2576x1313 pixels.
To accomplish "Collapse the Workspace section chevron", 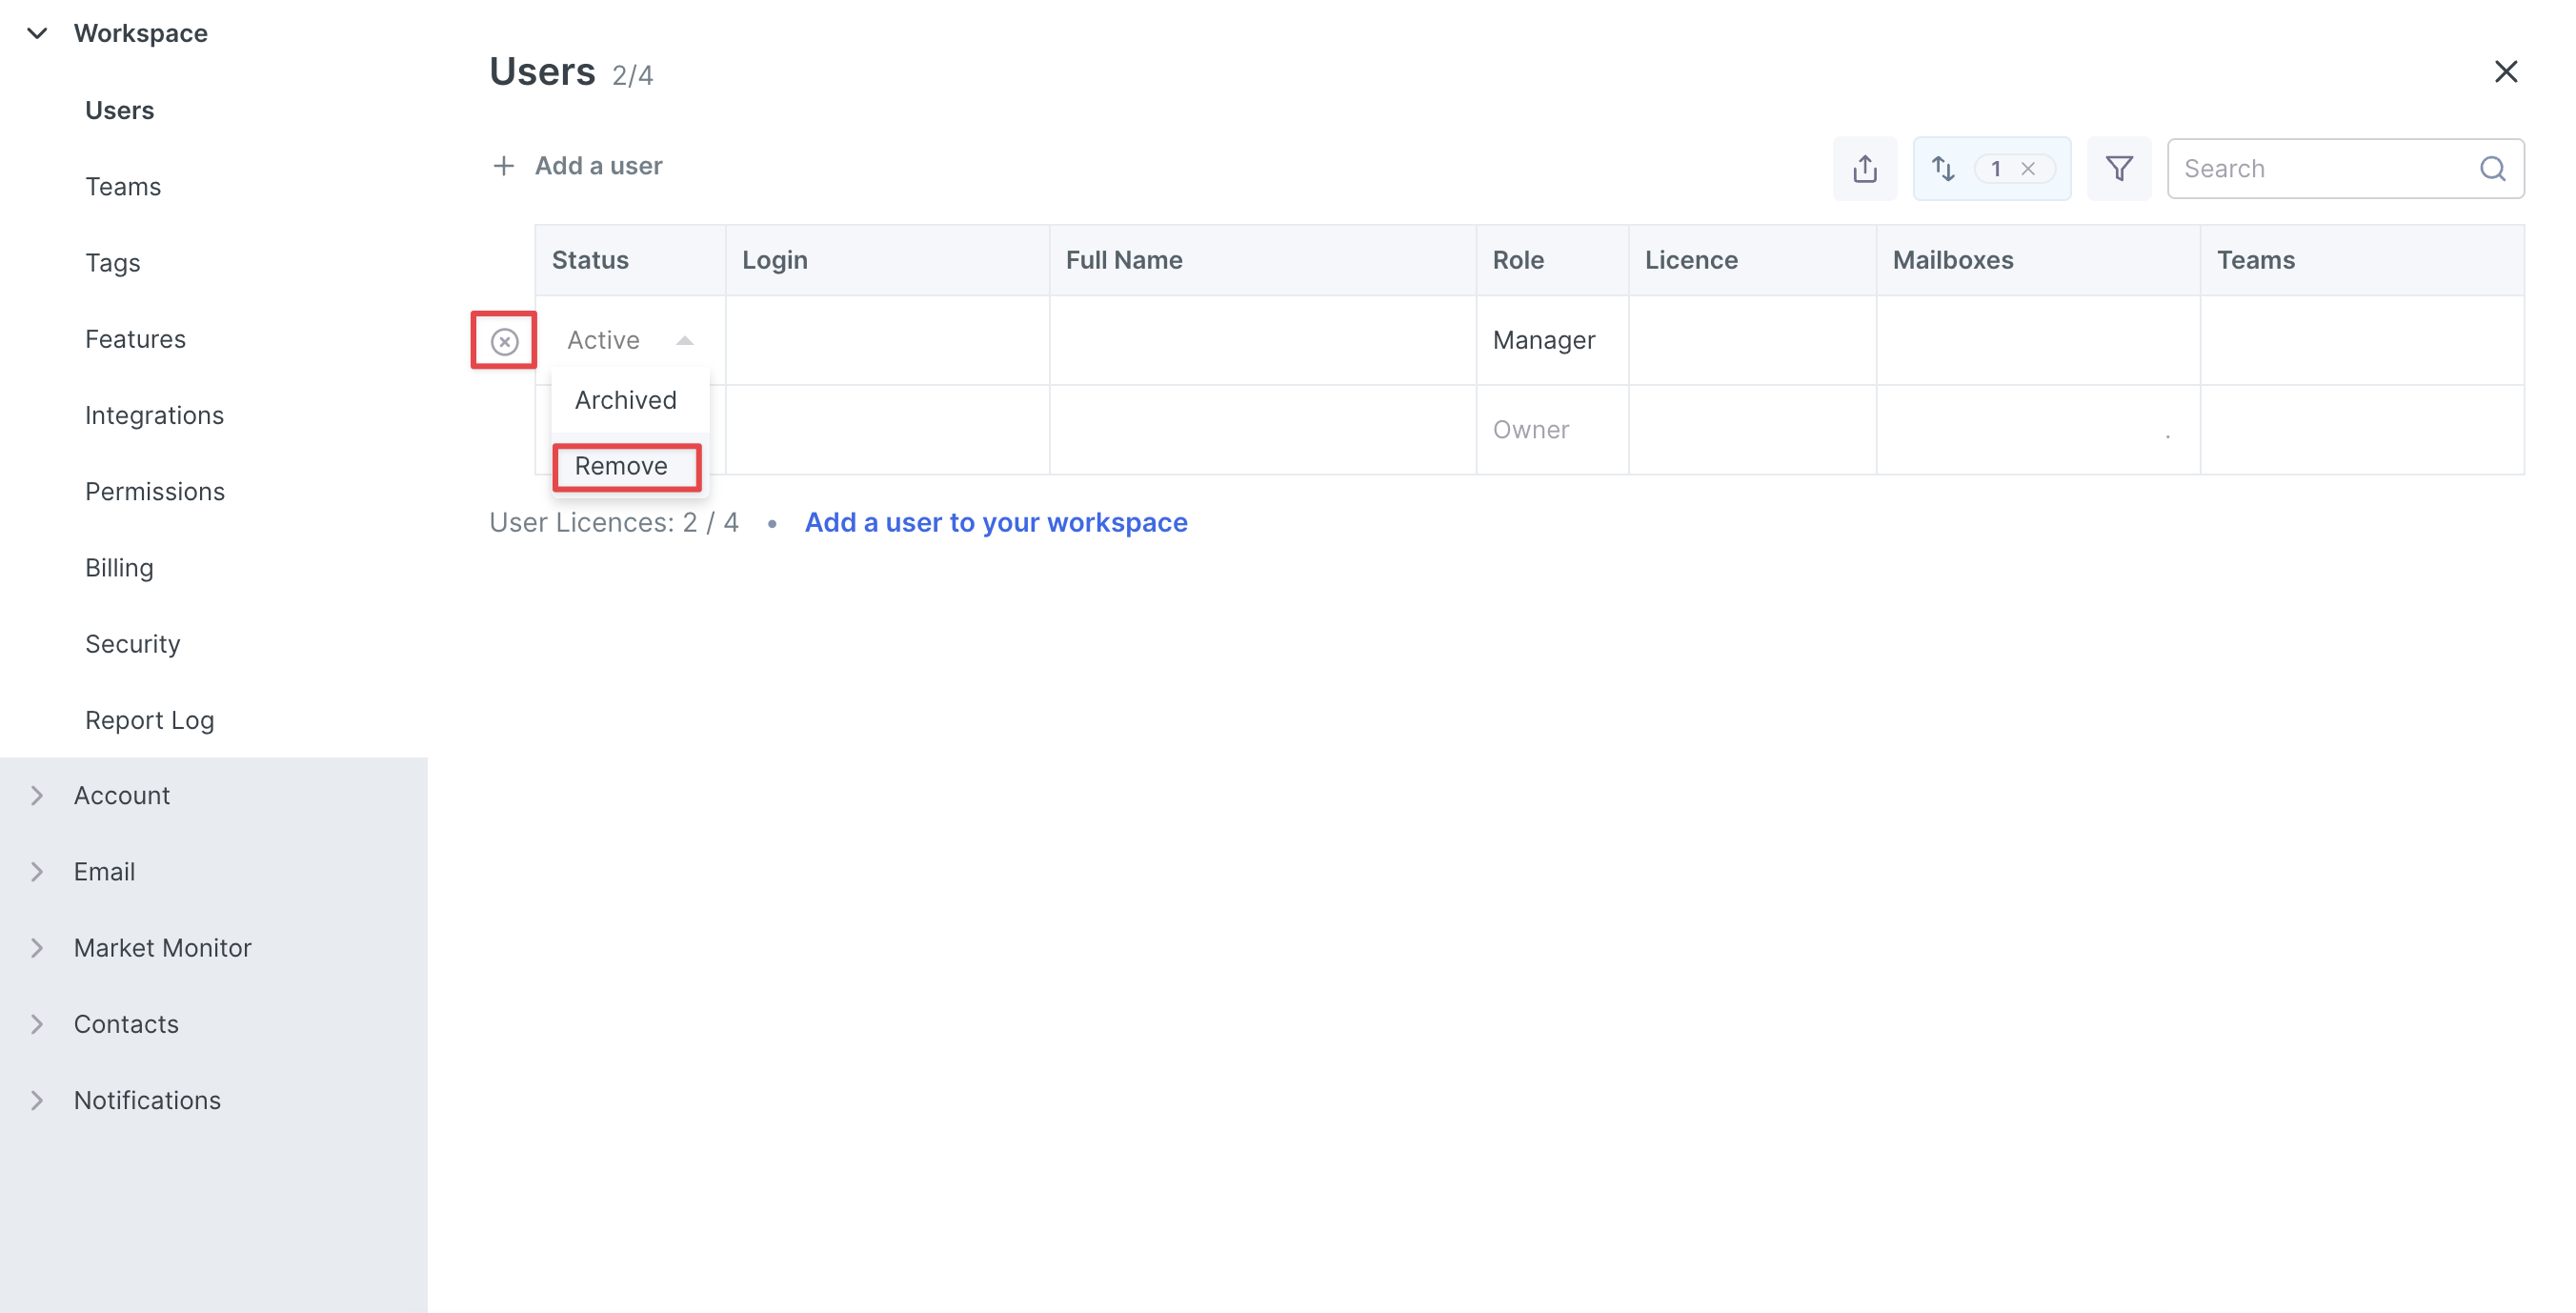I will pyautogui.click(x=37, y=33).
